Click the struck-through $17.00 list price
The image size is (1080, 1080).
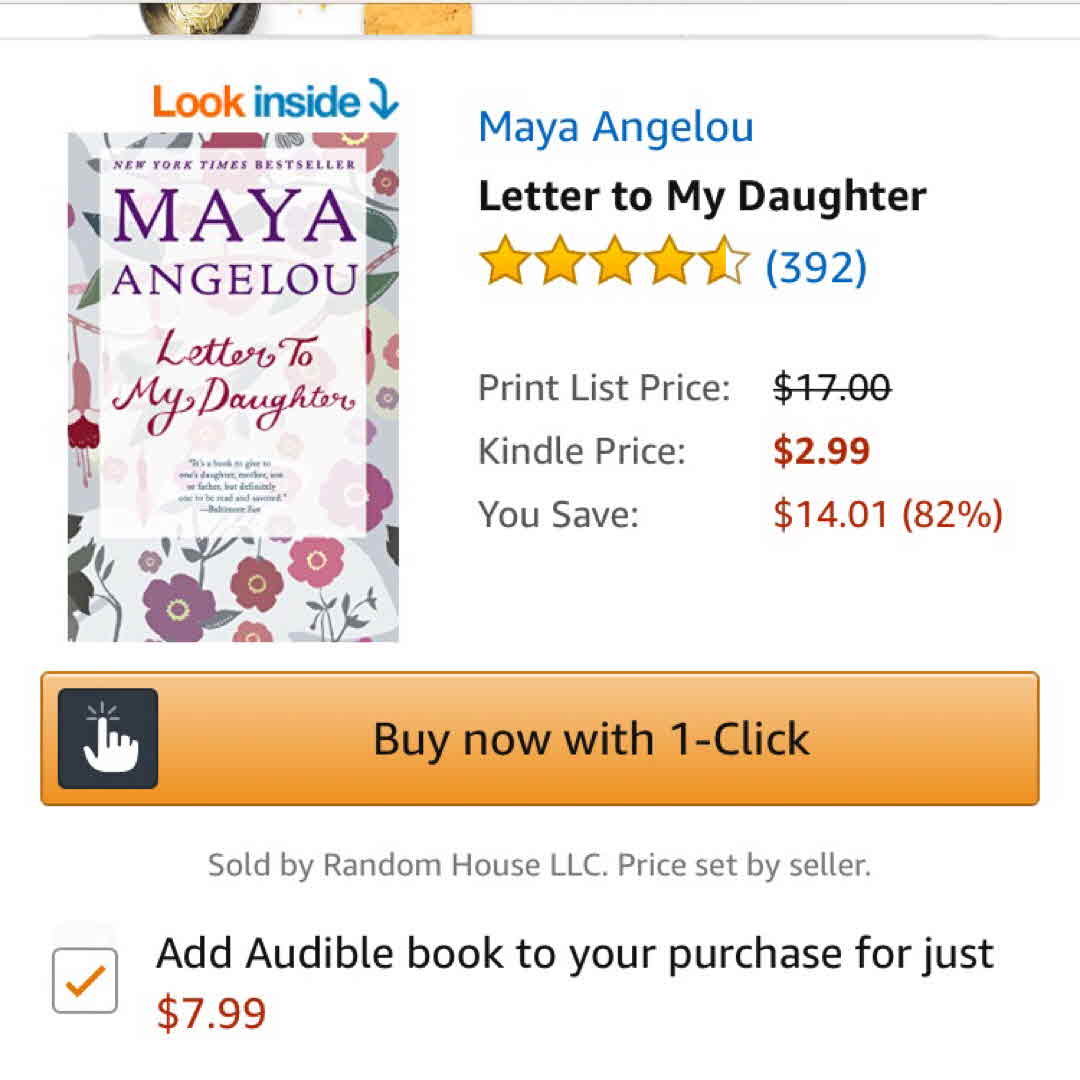(832, 387)
